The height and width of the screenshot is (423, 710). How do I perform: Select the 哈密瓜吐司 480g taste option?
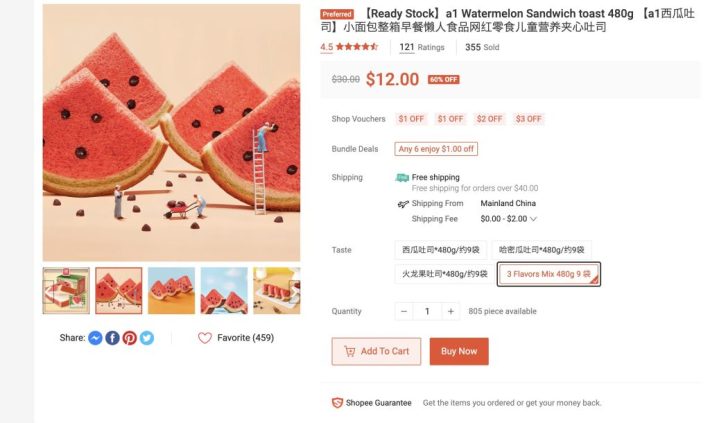tap(543, 249)
